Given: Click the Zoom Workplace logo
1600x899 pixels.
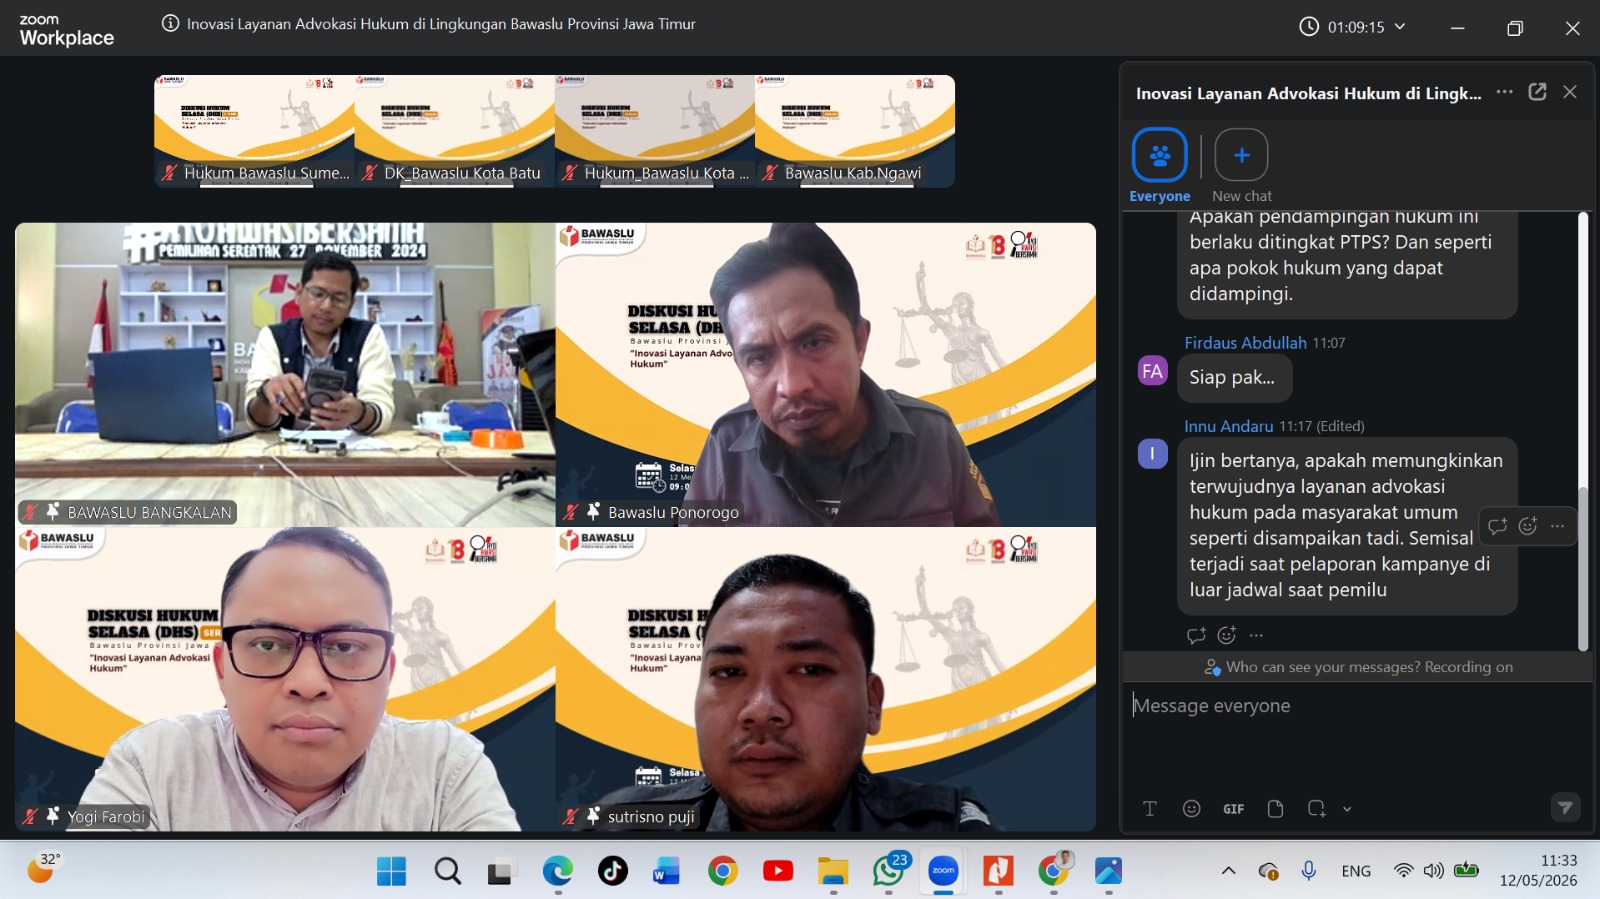Looking at the screenshot, I should click(66, 30).
